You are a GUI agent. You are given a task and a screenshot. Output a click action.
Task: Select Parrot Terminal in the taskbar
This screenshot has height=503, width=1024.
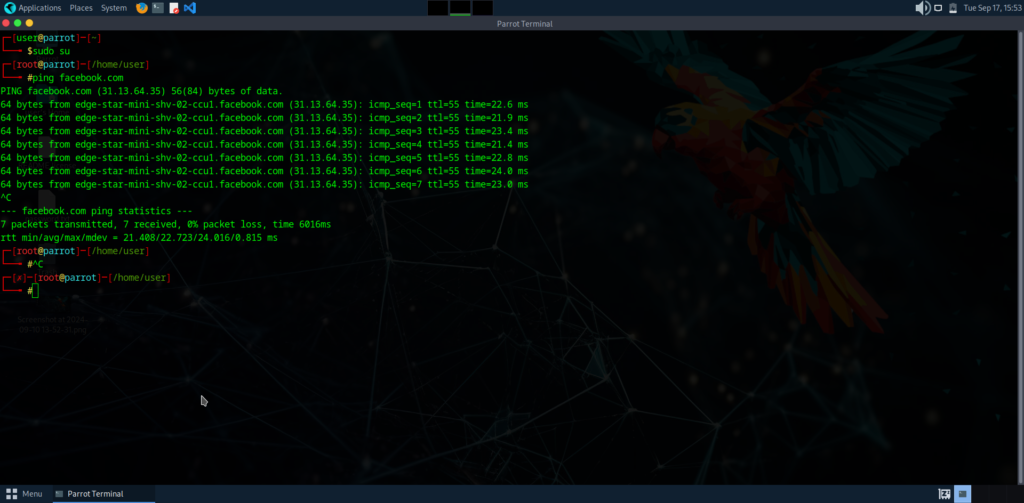point(103,494)
